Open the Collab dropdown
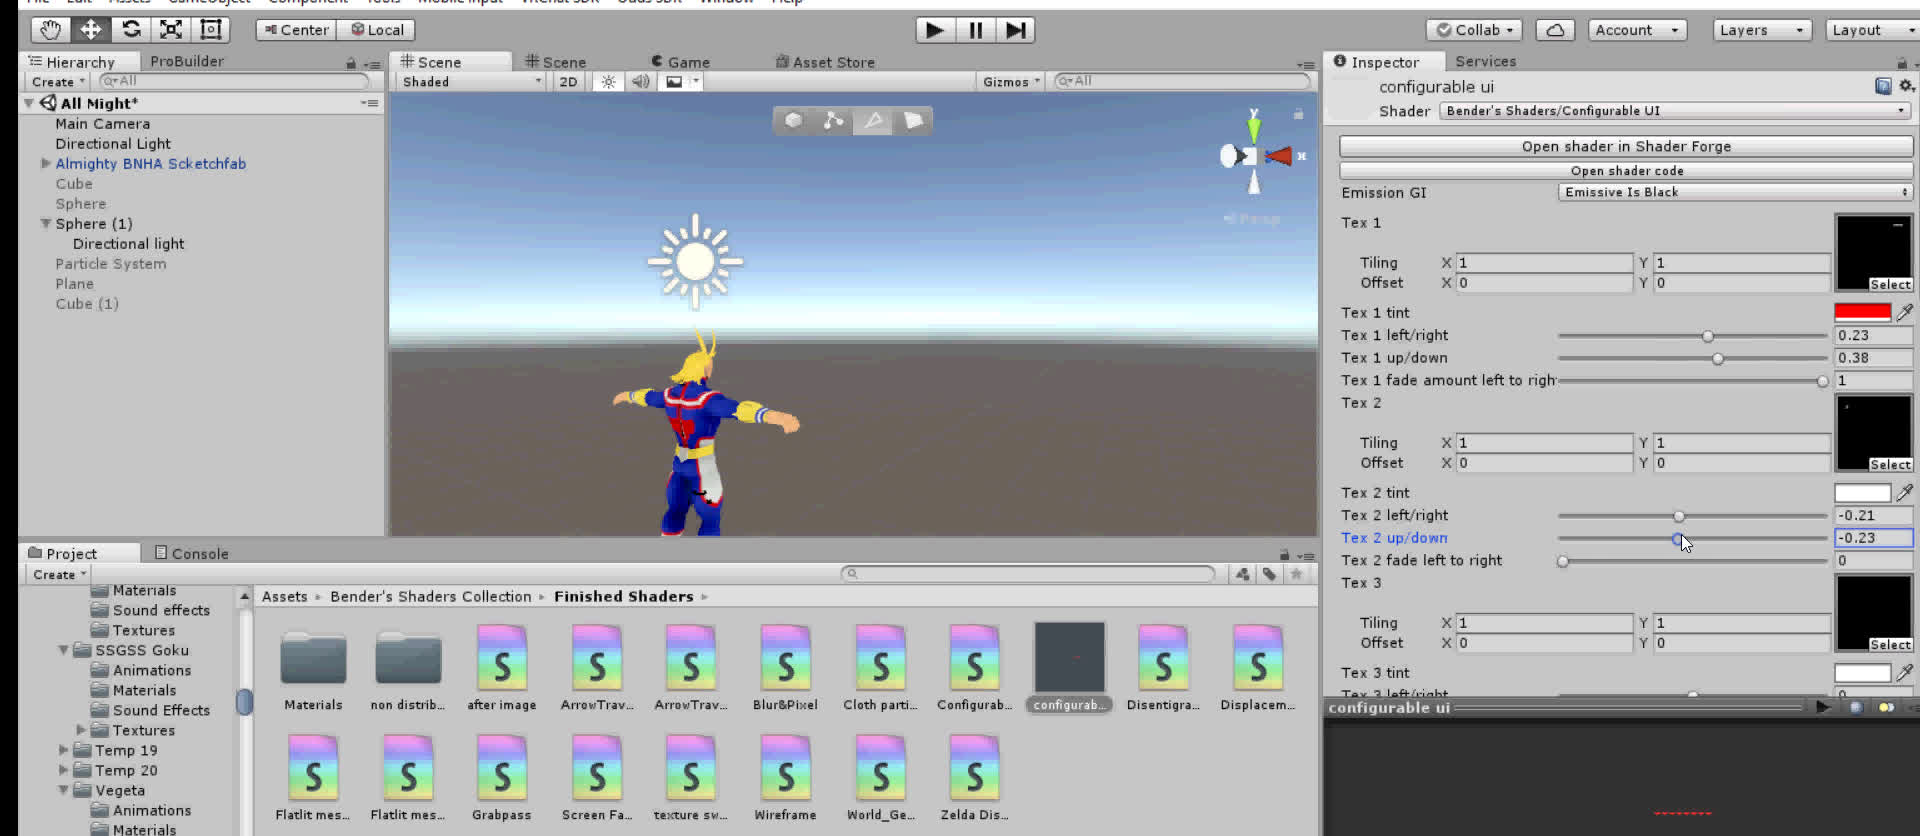Screen dimensions: 1920x836 [1475, 30]
